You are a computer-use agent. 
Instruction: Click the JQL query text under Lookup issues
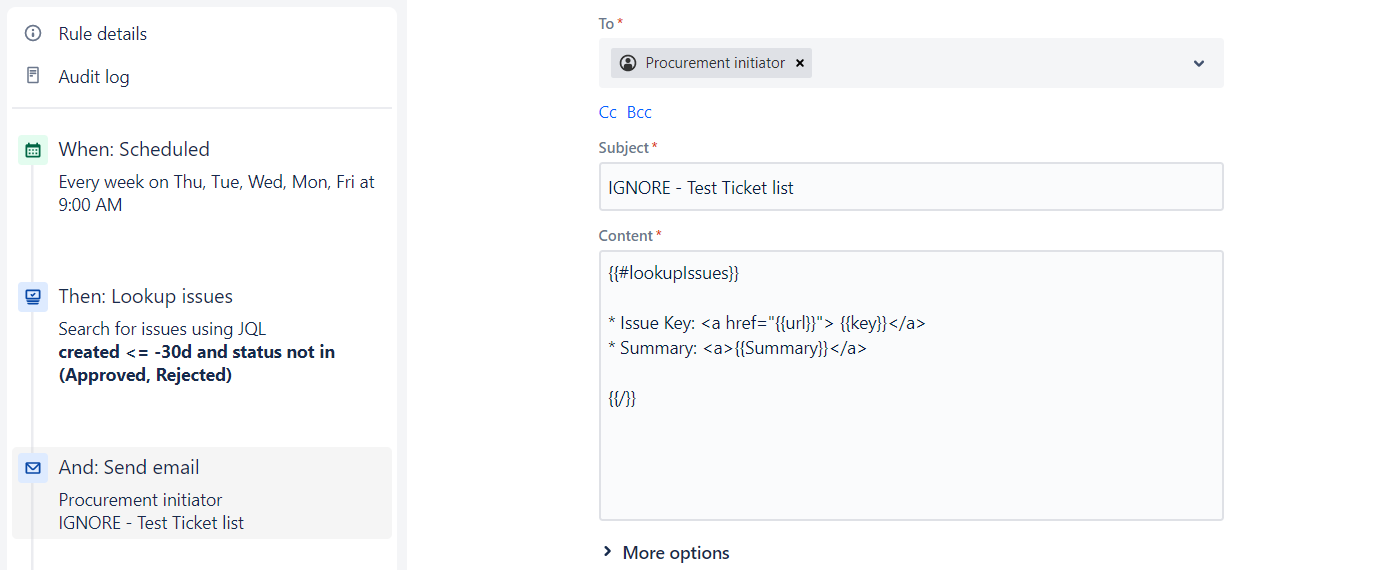click(197, 364)
